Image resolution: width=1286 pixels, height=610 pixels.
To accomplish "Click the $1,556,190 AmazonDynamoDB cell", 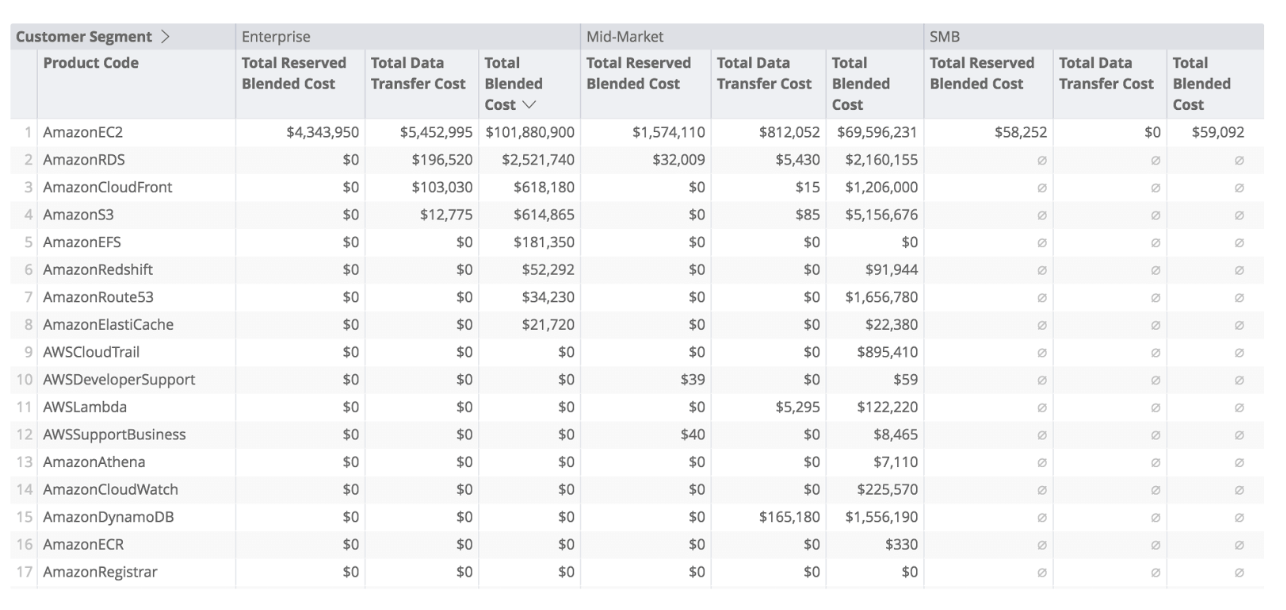I will (881, 517).
